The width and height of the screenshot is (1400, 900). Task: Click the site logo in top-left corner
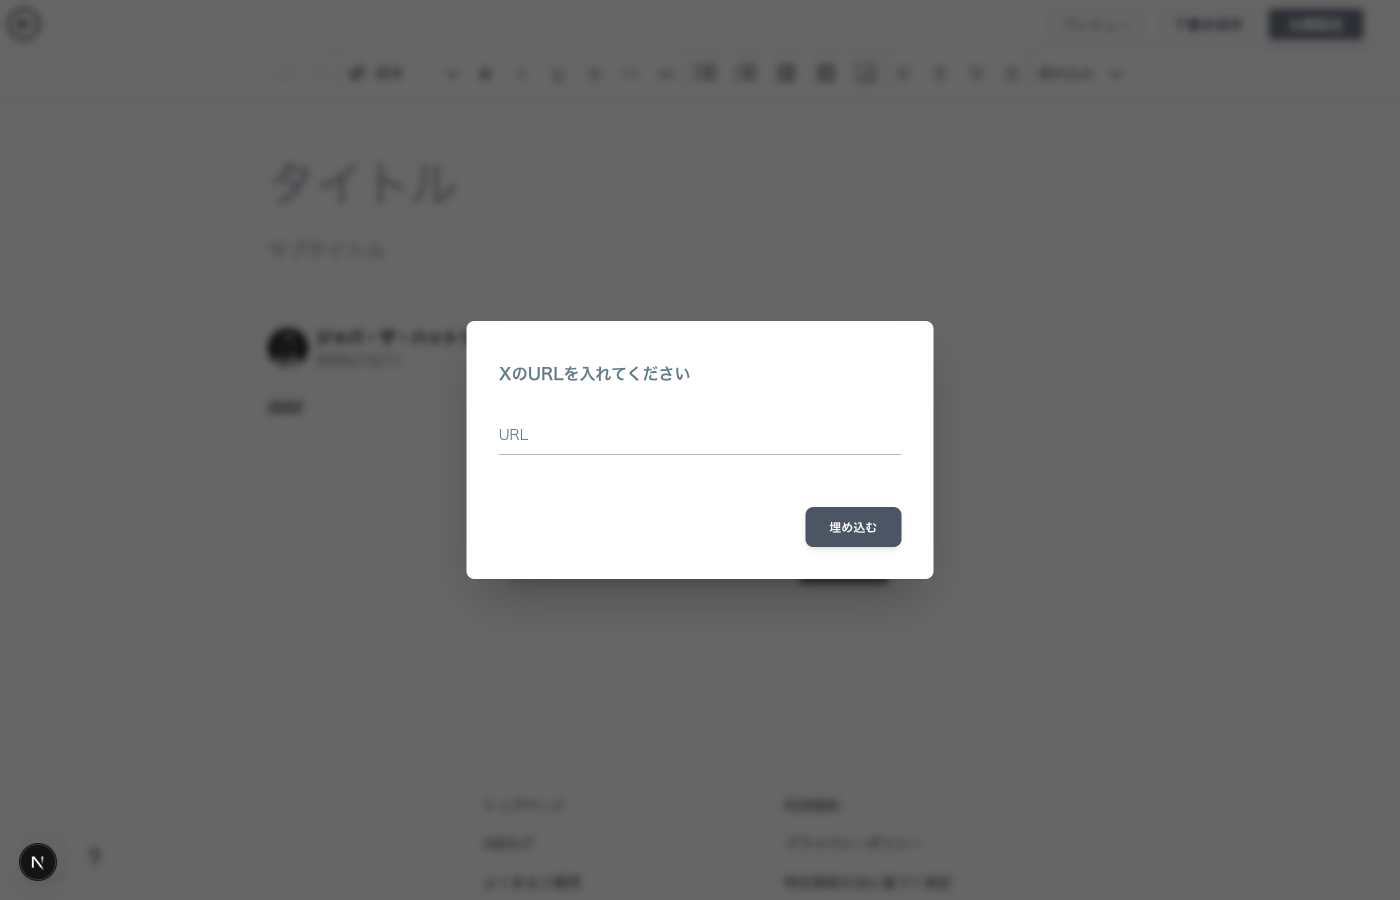tap(24, 24)
